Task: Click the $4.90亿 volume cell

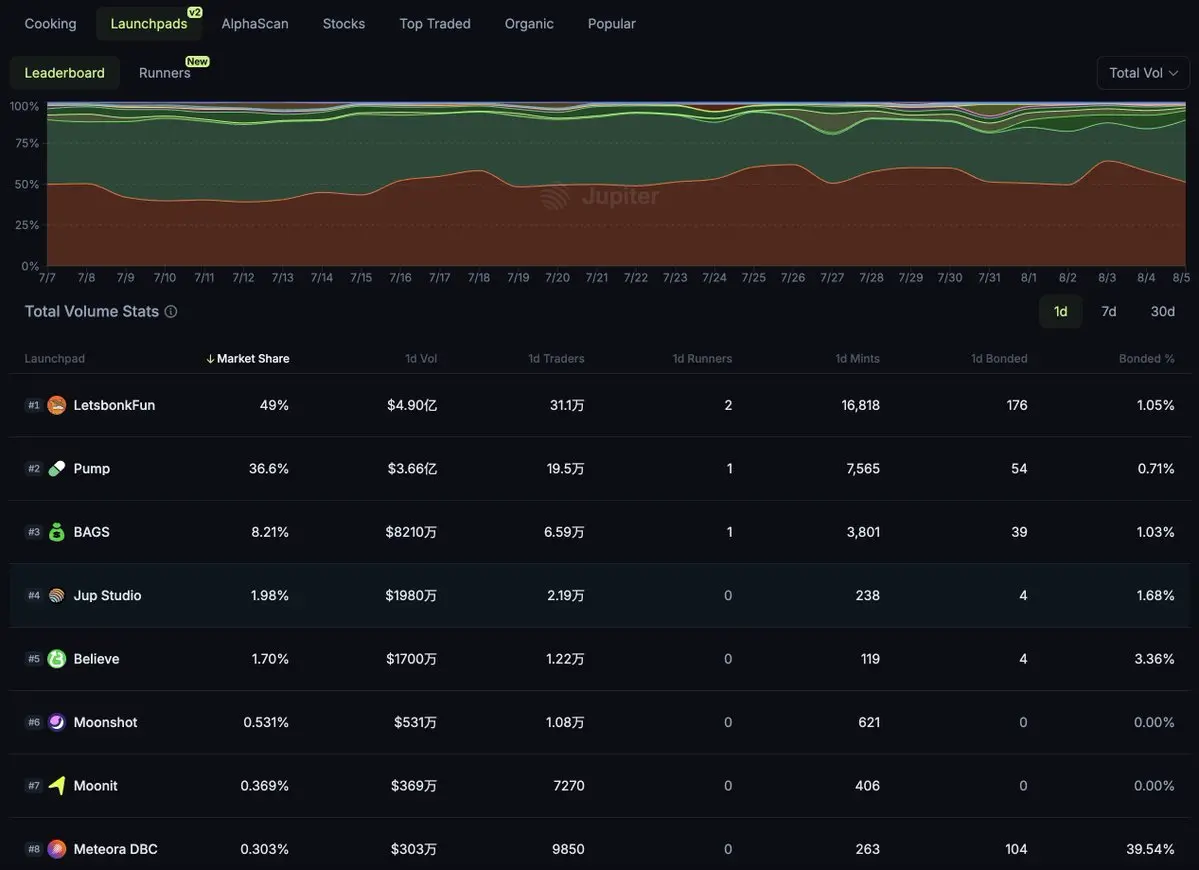Action: (412, 405)
